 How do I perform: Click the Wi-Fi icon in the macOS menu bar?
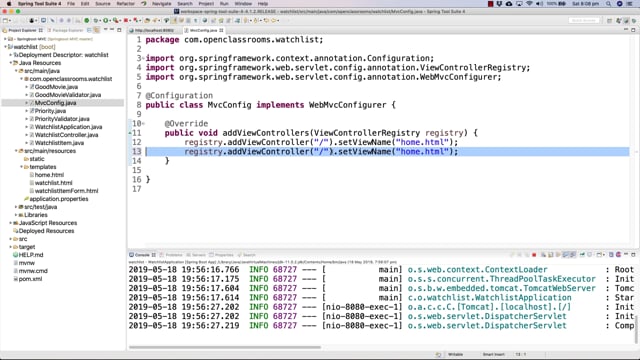(529, 4)
